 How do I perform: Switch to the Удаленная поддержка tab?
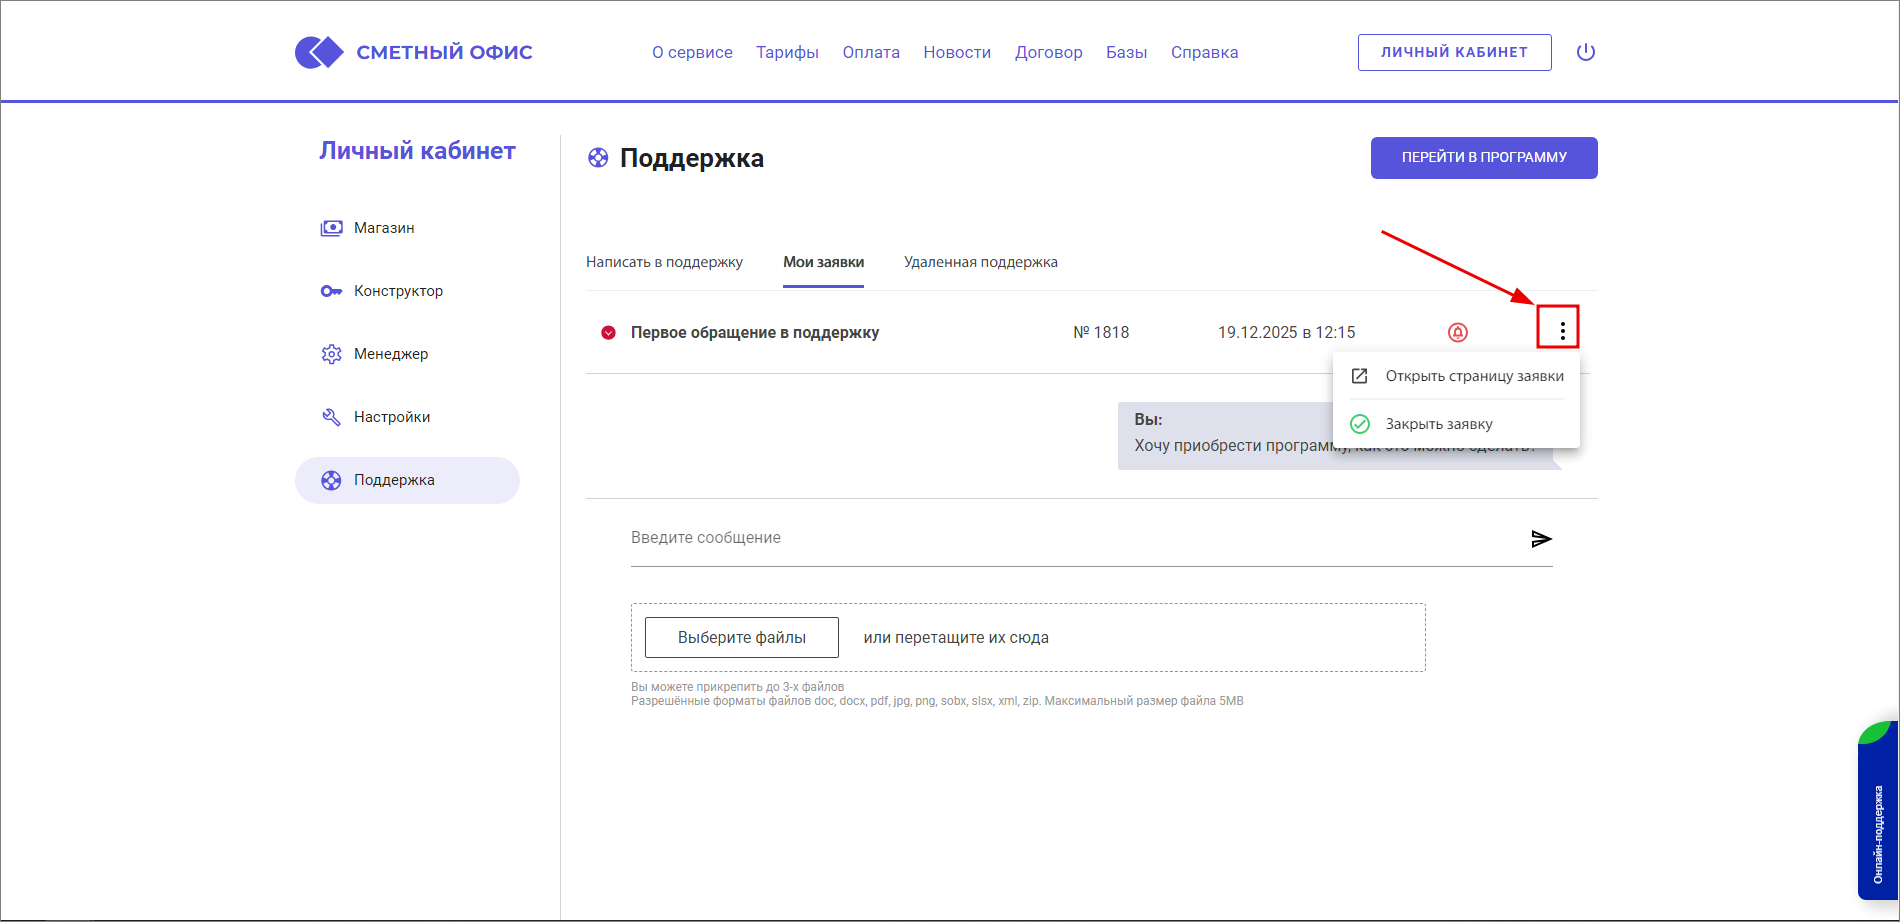pyautogui.click(x=979, y=262)
